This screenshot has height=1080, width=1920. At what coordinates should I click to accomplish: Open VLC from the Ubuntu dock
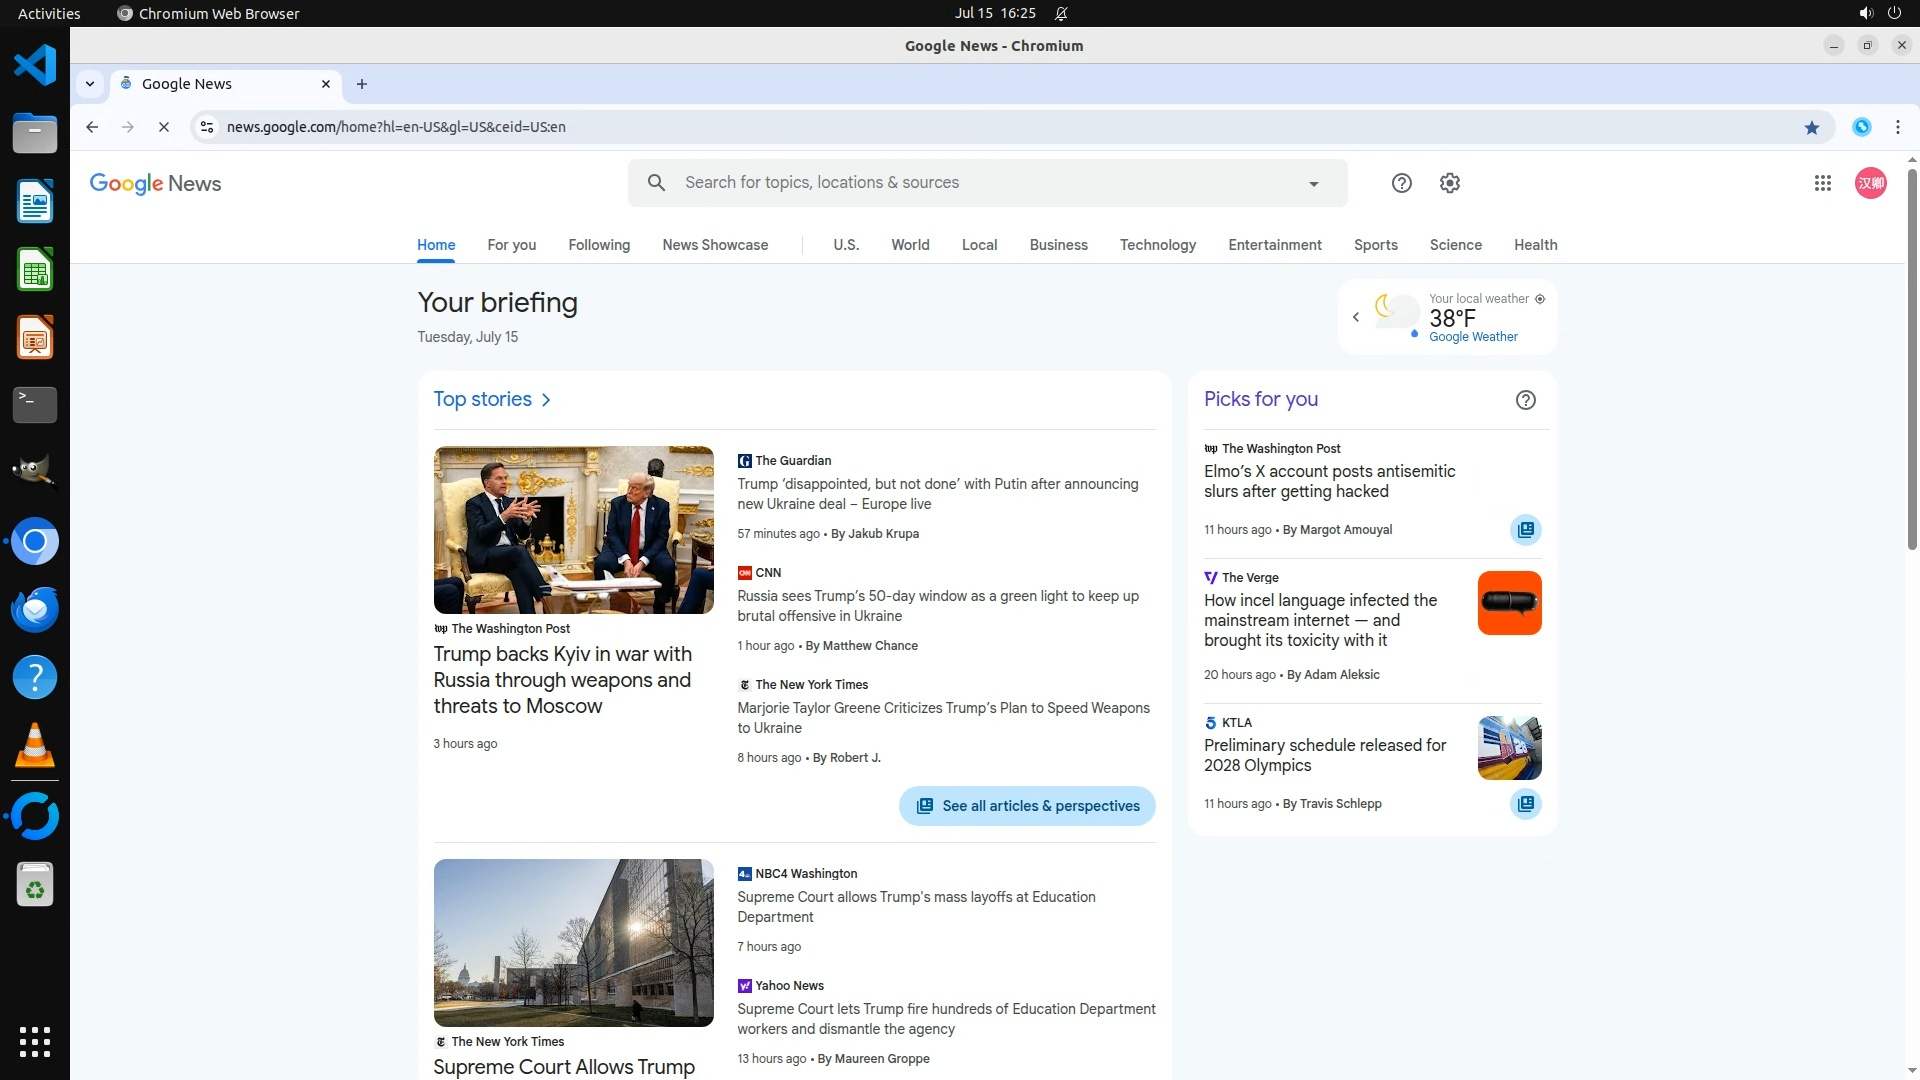35,746
